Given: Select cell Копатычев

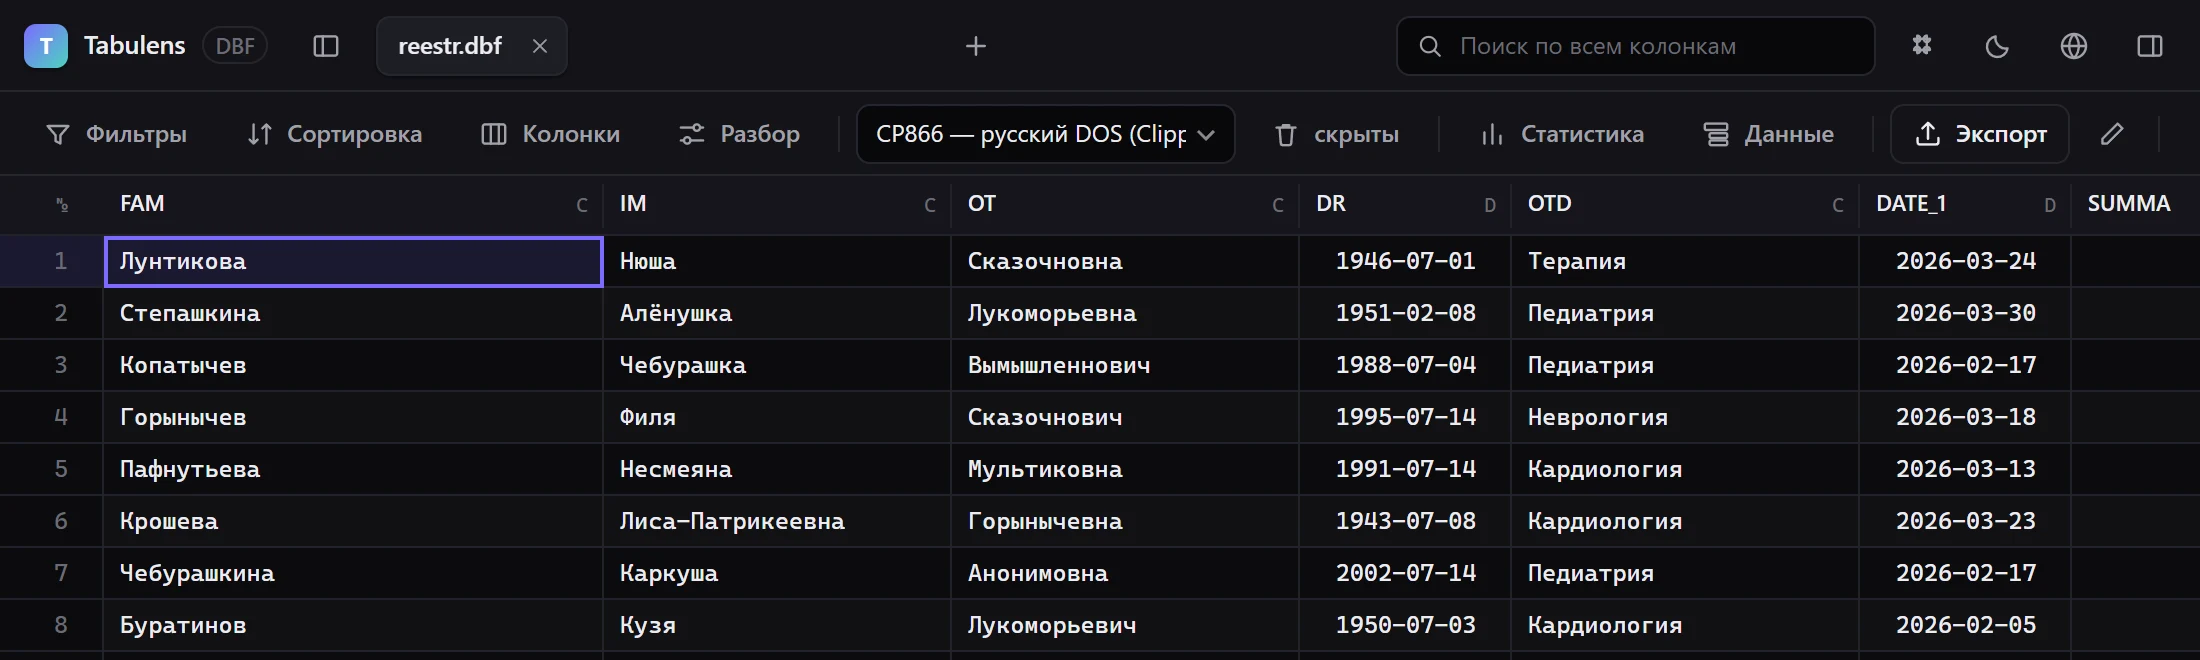Looking at the screenshot, I should tap(353, 365).
